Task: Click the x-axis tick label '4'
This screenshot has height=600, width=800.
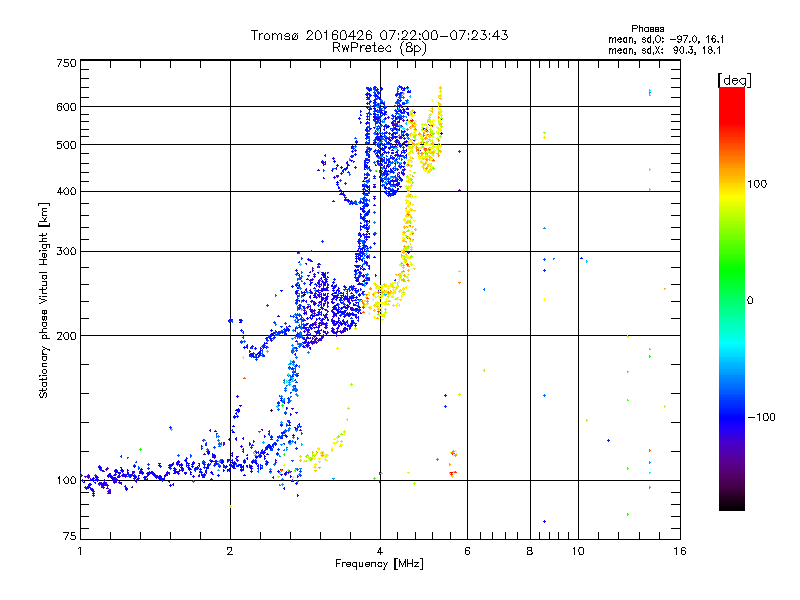Action: 380,551
